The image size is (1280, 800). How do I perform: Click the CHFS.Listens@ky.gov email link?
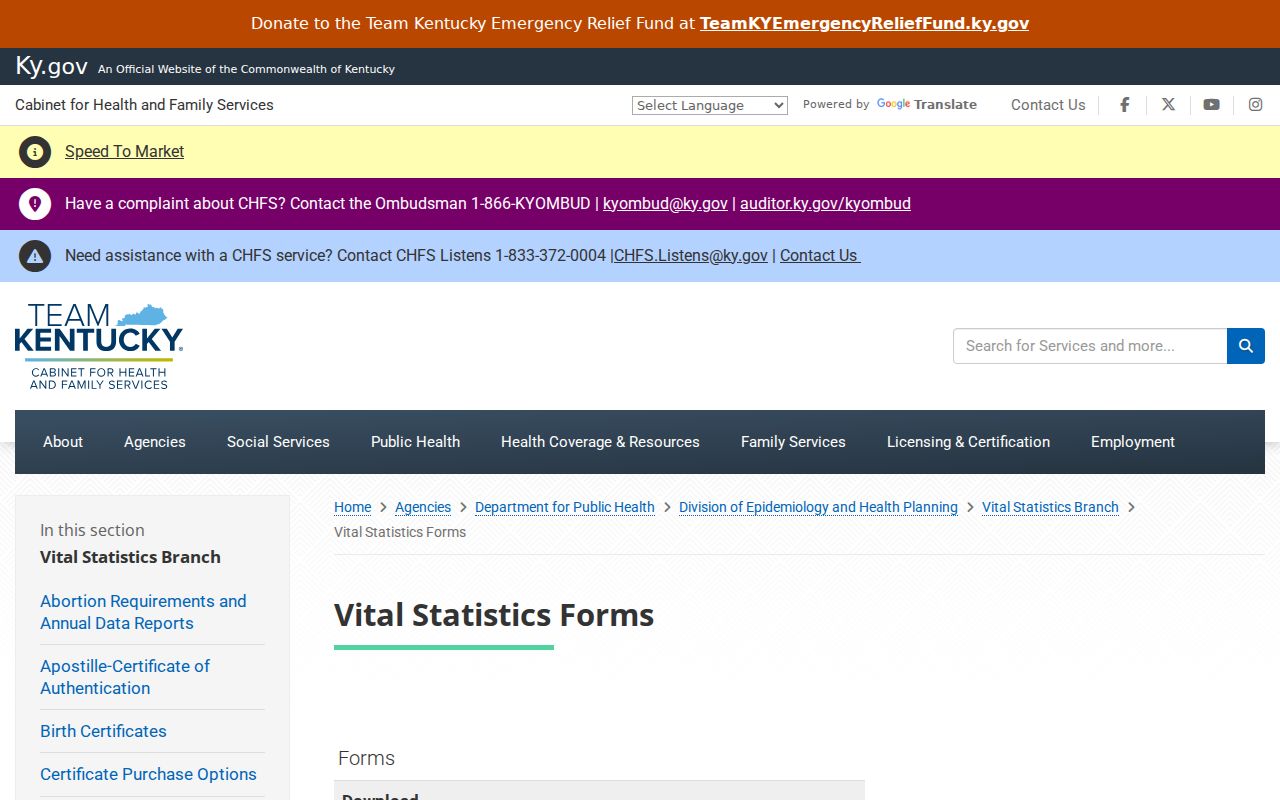click(x=691, y=256)
